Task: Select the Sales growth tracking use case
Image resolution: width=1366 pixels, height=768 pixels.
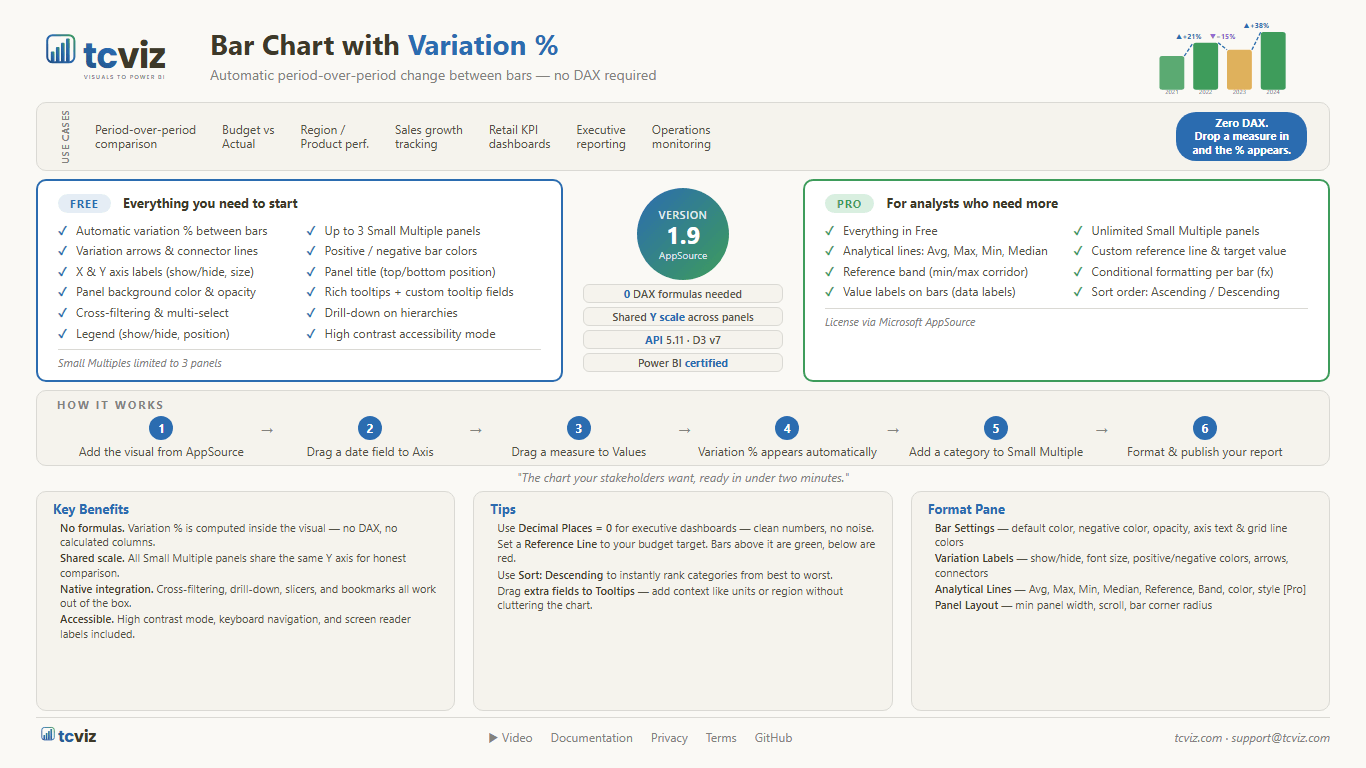Action: pyautogui.click(x=428, y=137)
